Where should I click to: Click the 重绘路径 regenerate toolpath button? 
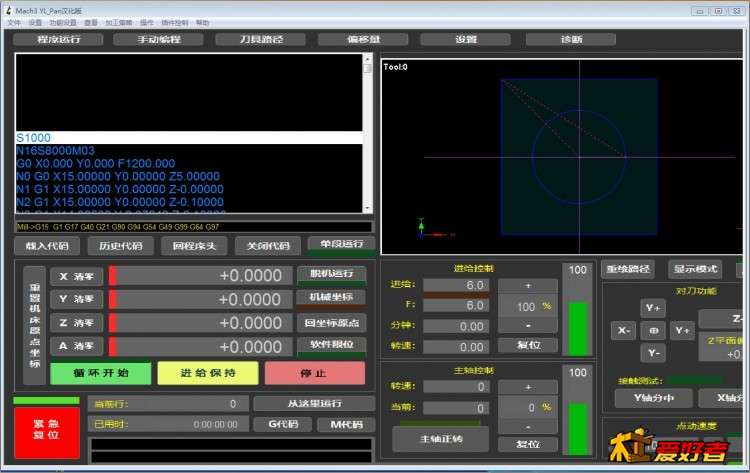pos(628,269)
